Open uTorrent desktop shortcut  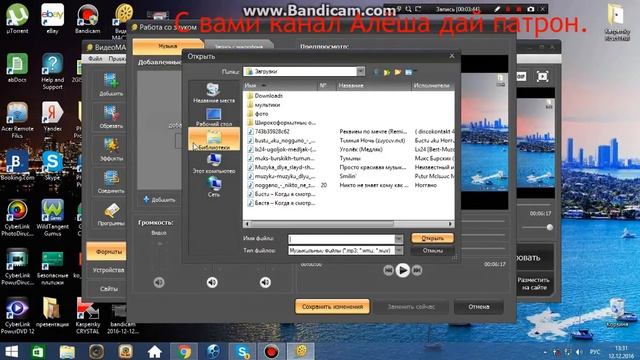tap(17, 18)
